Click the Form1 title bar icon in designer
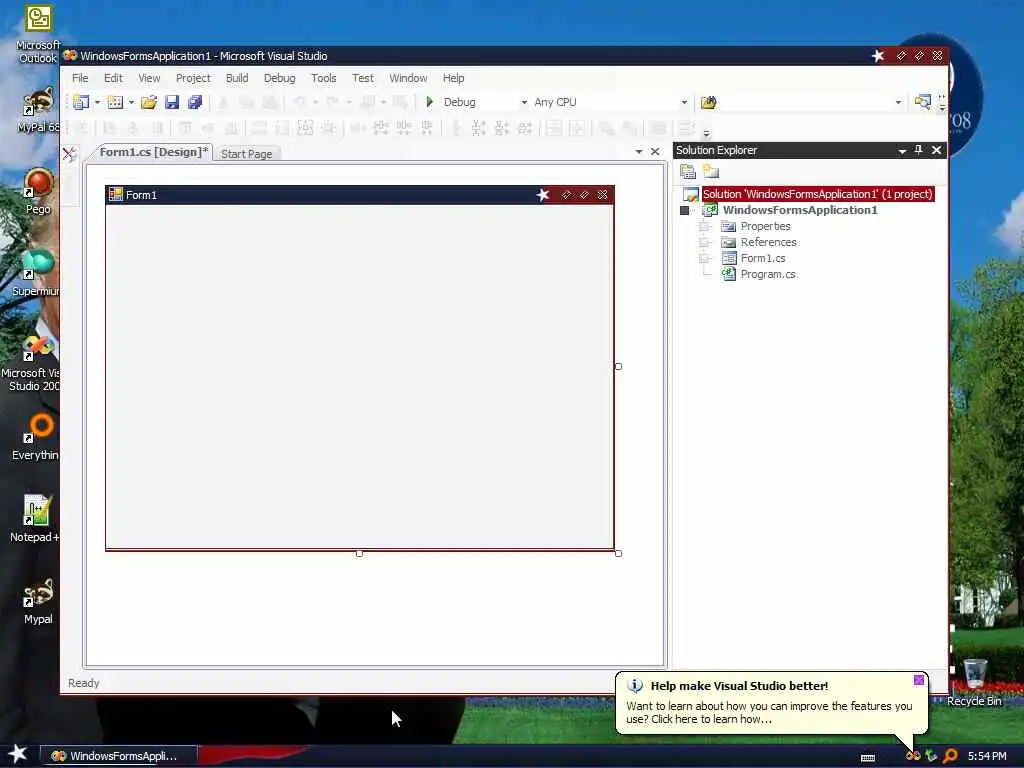The width and height of the screenshot is (1024, 768). (116, 195)
